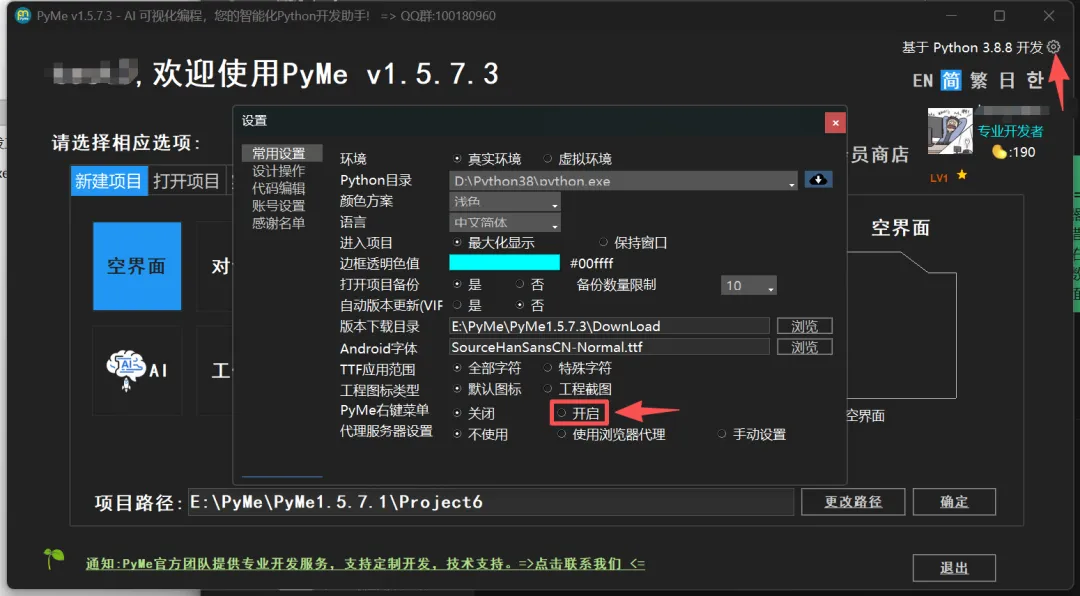
Task: Switch language to 日 (Japanese)
Action: (1007, 81)
